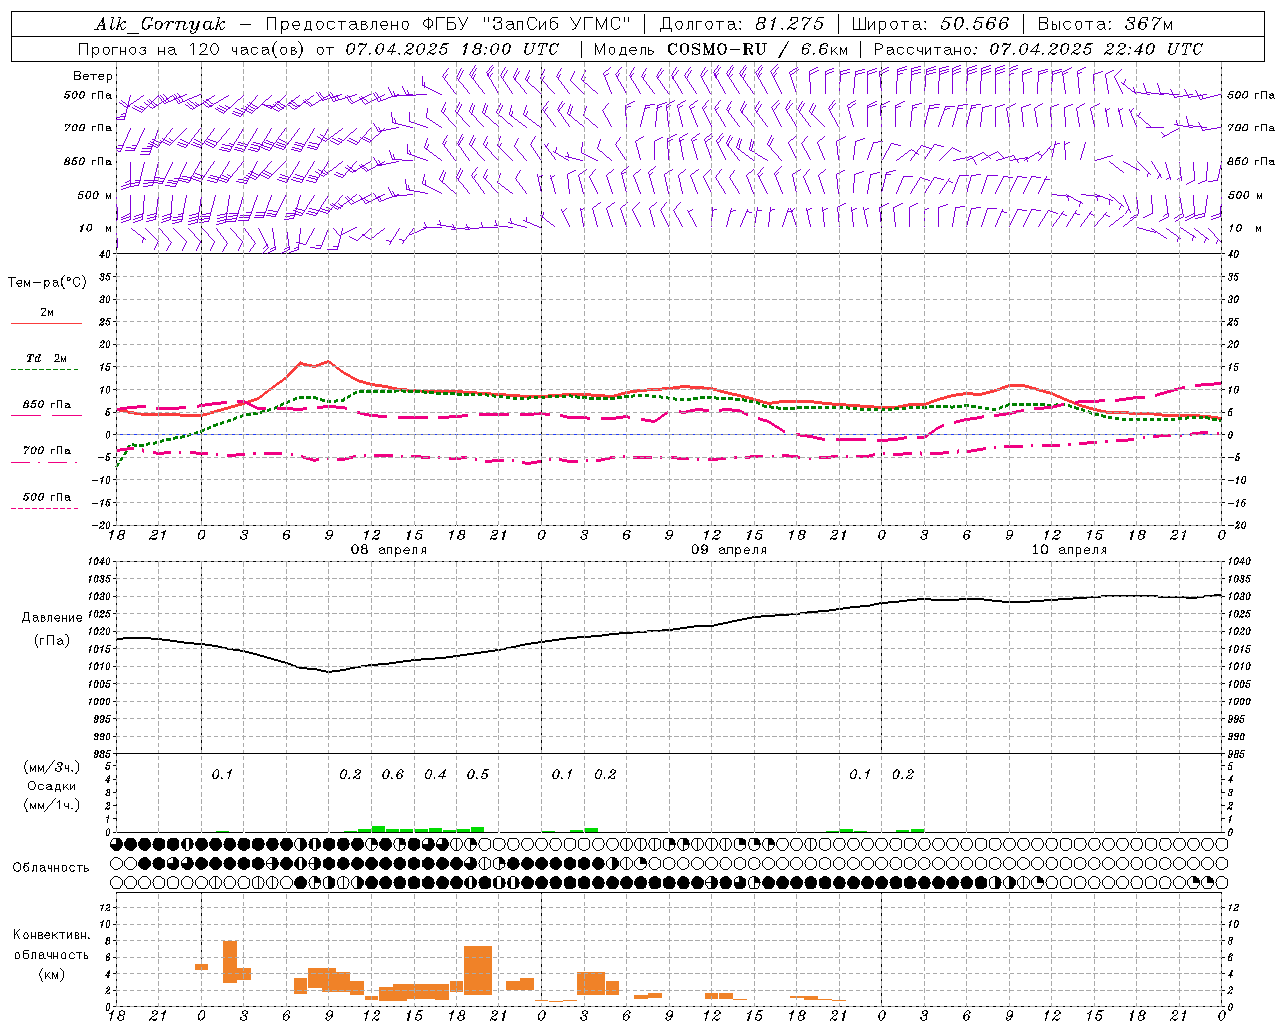Click the 0.5 precipitation amount value
This screenshot has width=1280, height=1024.
[x=478, y=775]
